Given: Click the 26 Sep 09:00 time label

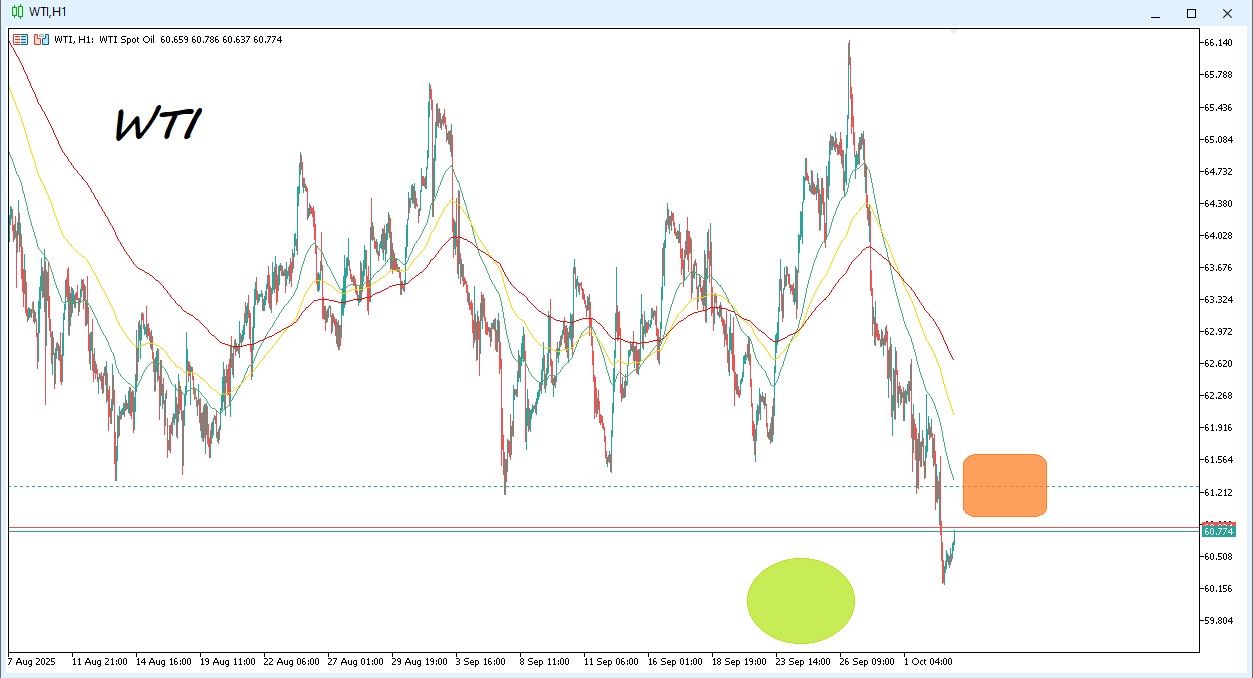Looking at the screenshot, I should [866, 661].
